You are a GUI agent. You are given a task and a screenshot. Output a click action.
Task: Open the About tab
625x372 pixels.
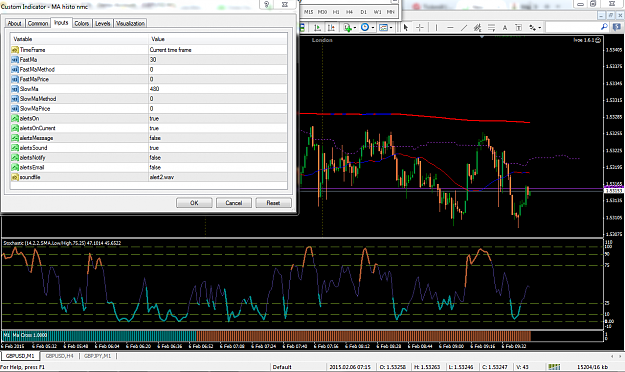point(14,23)
